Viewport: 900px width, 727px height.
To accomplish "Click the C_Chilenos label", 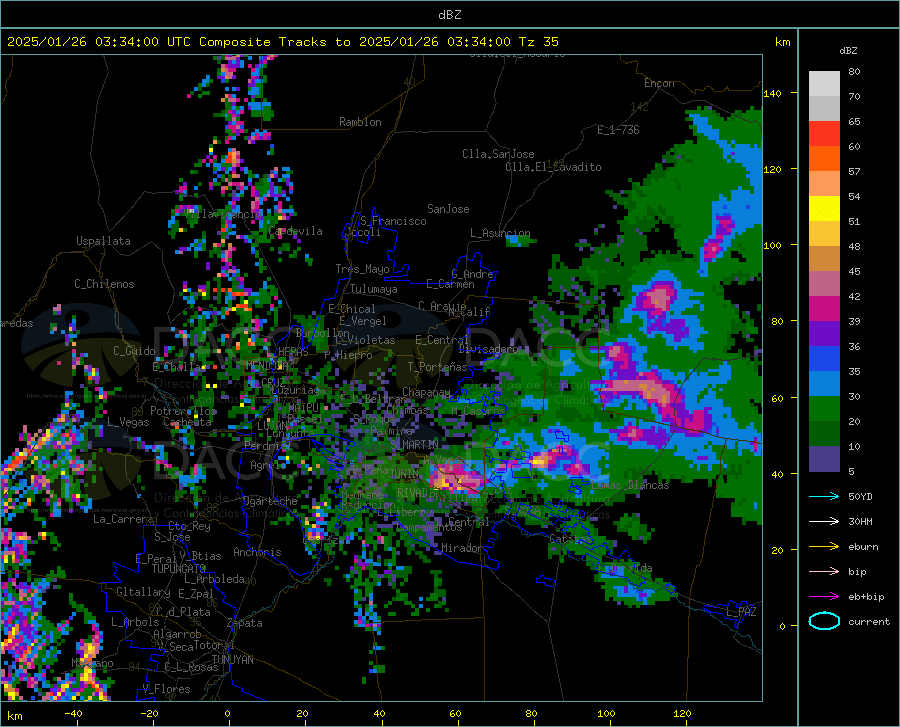I will pos(104,284).
